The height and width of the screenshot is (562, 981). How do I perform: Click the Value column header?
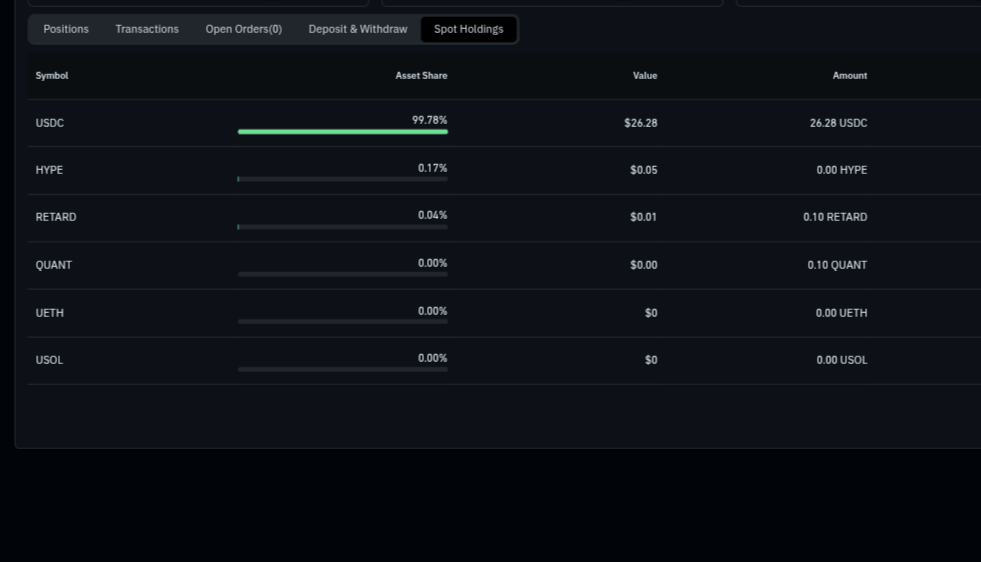pyautogui.click(x=645, y=76)
